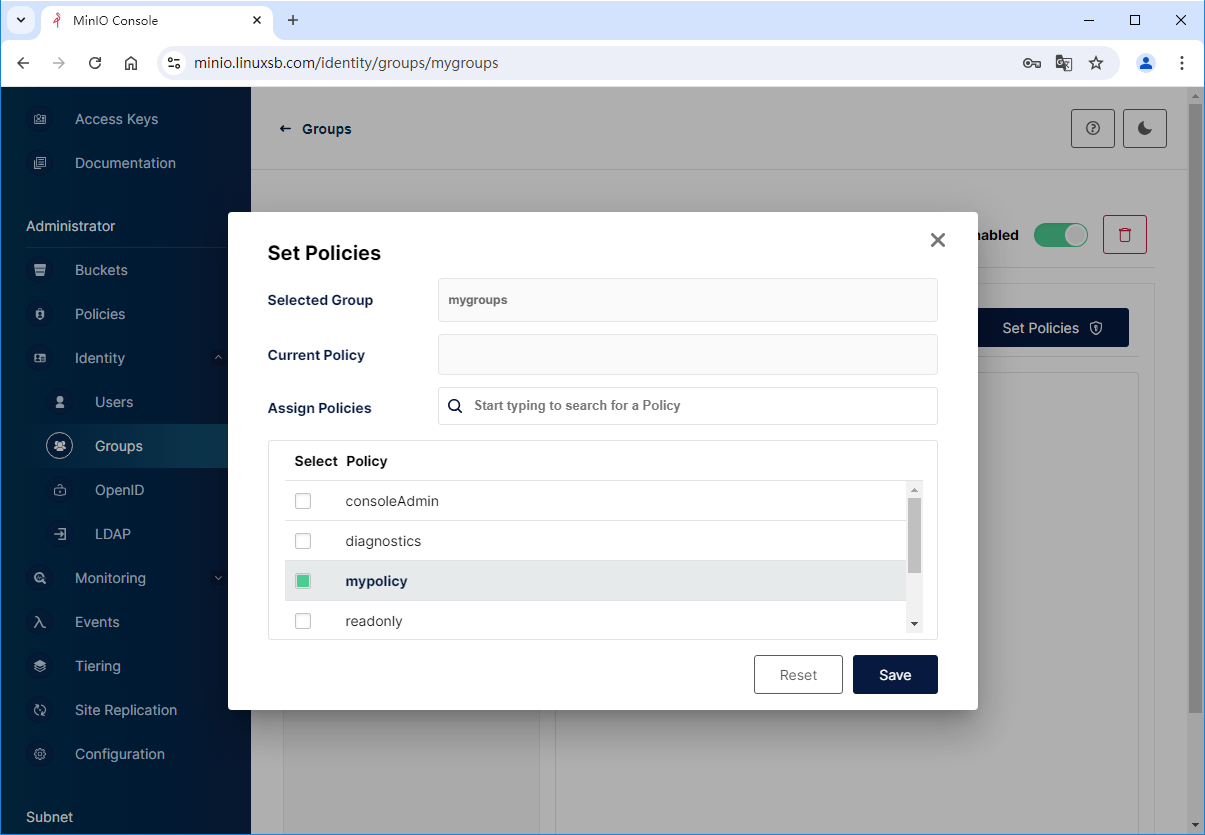Click the Site Replication icon
The height and width of the screenshot is (835, 1205).
pos(40,710)
